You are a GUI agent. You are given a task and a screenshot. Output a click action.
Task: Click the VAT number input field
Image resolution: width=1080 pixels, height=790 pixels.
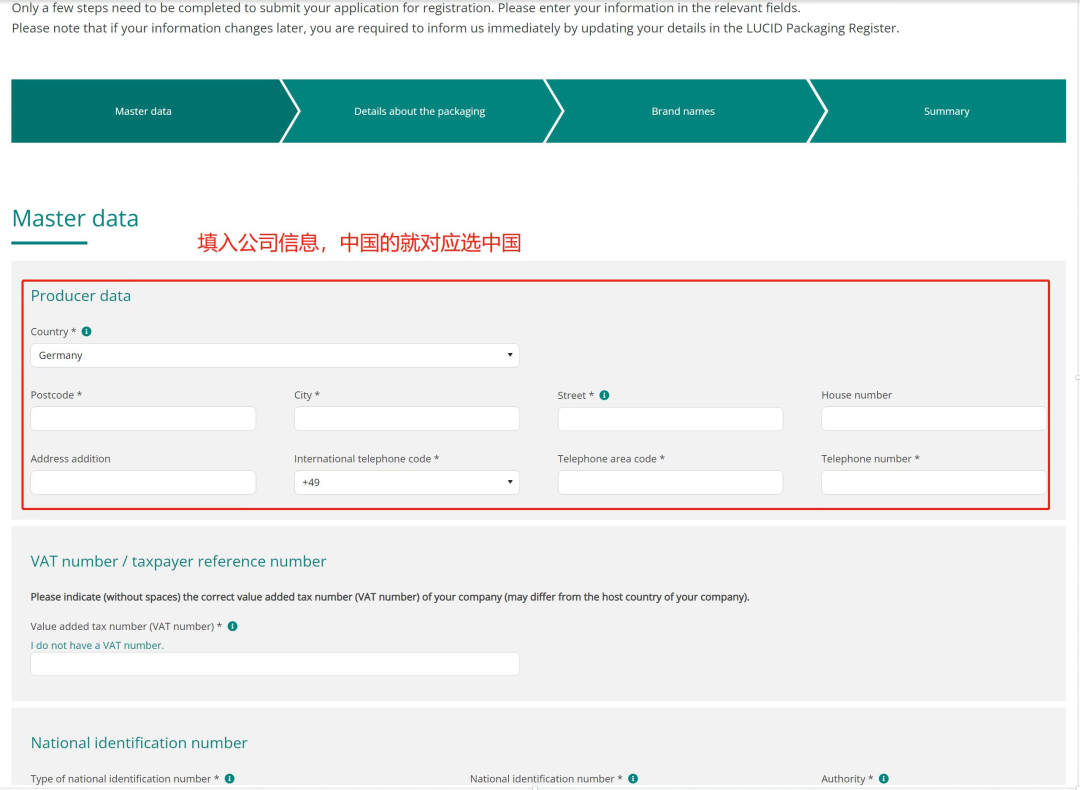tap(274, 664)
